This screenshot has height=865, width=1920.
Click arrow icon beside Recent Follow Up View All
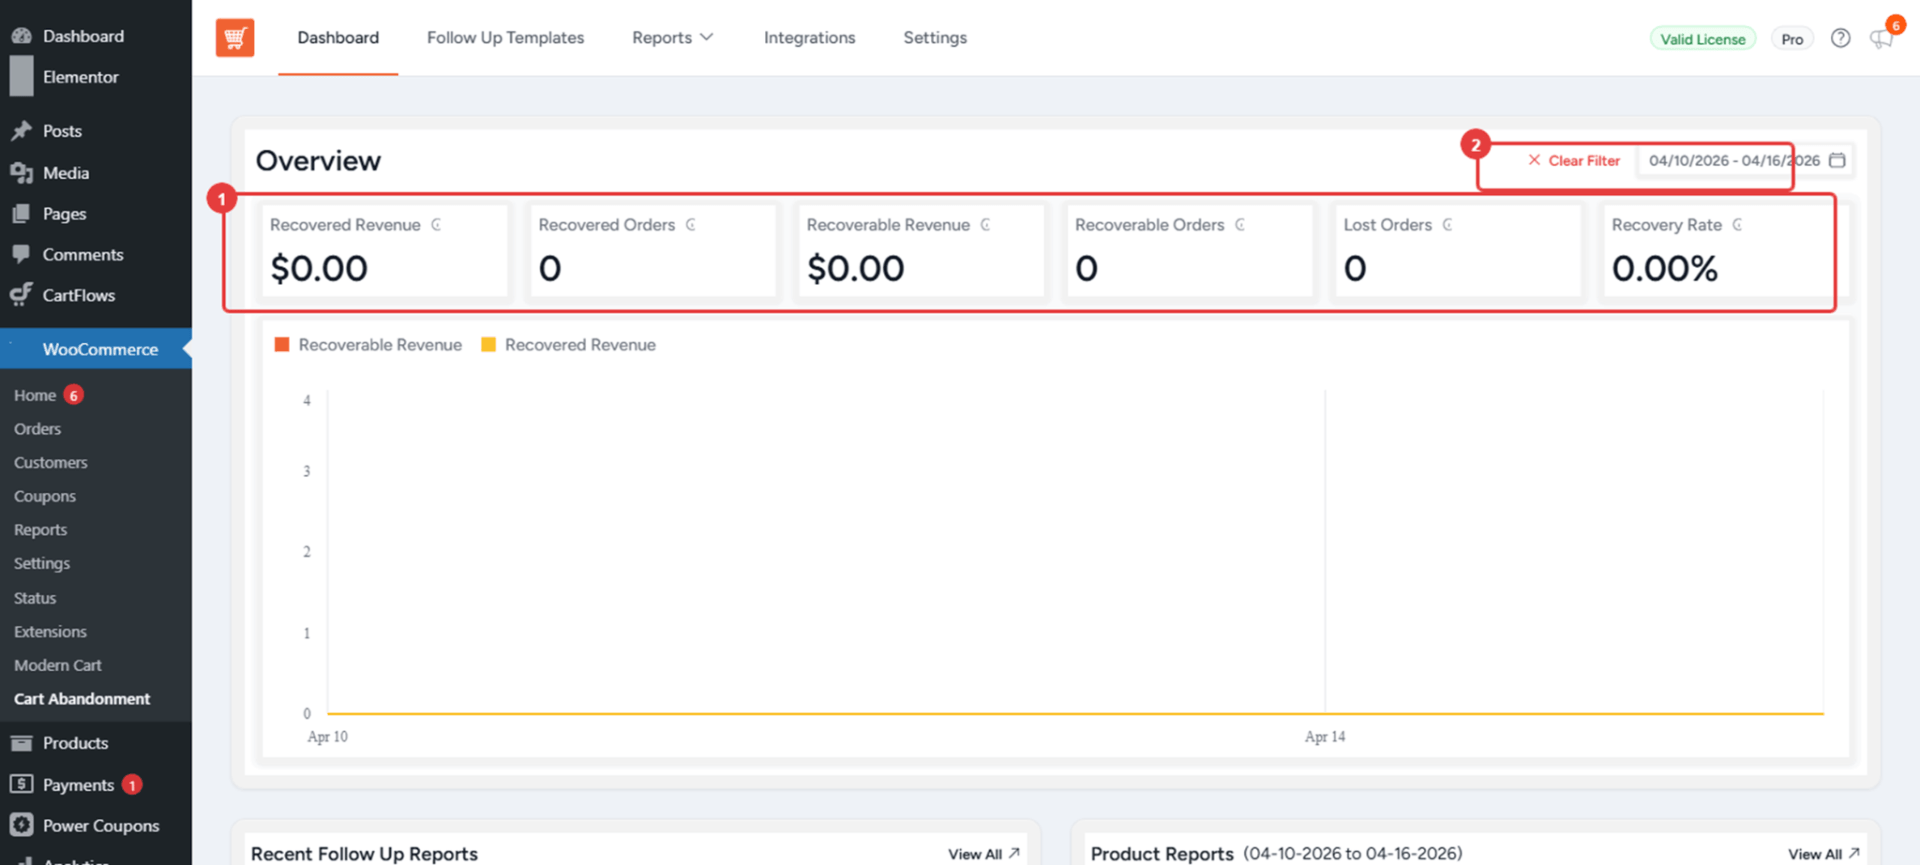(x=1014, y=853)
